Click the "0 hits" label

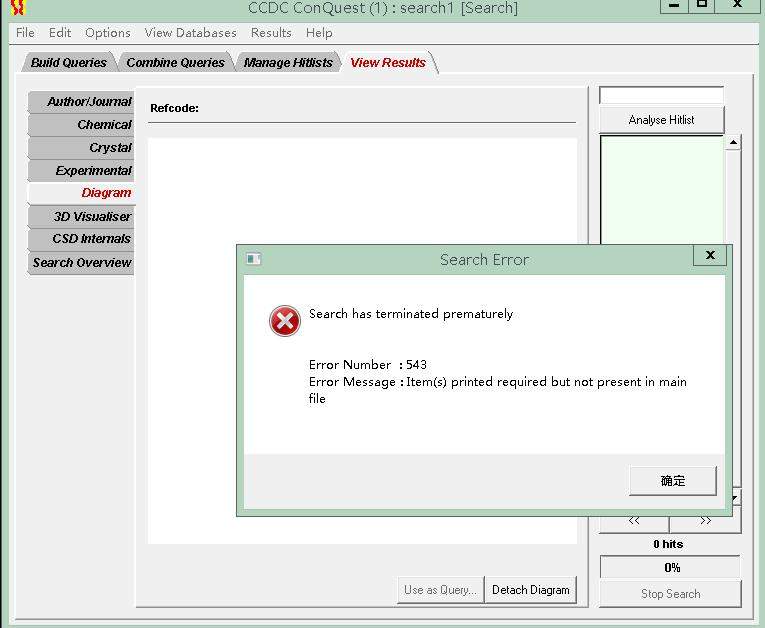tap(668, 544)
